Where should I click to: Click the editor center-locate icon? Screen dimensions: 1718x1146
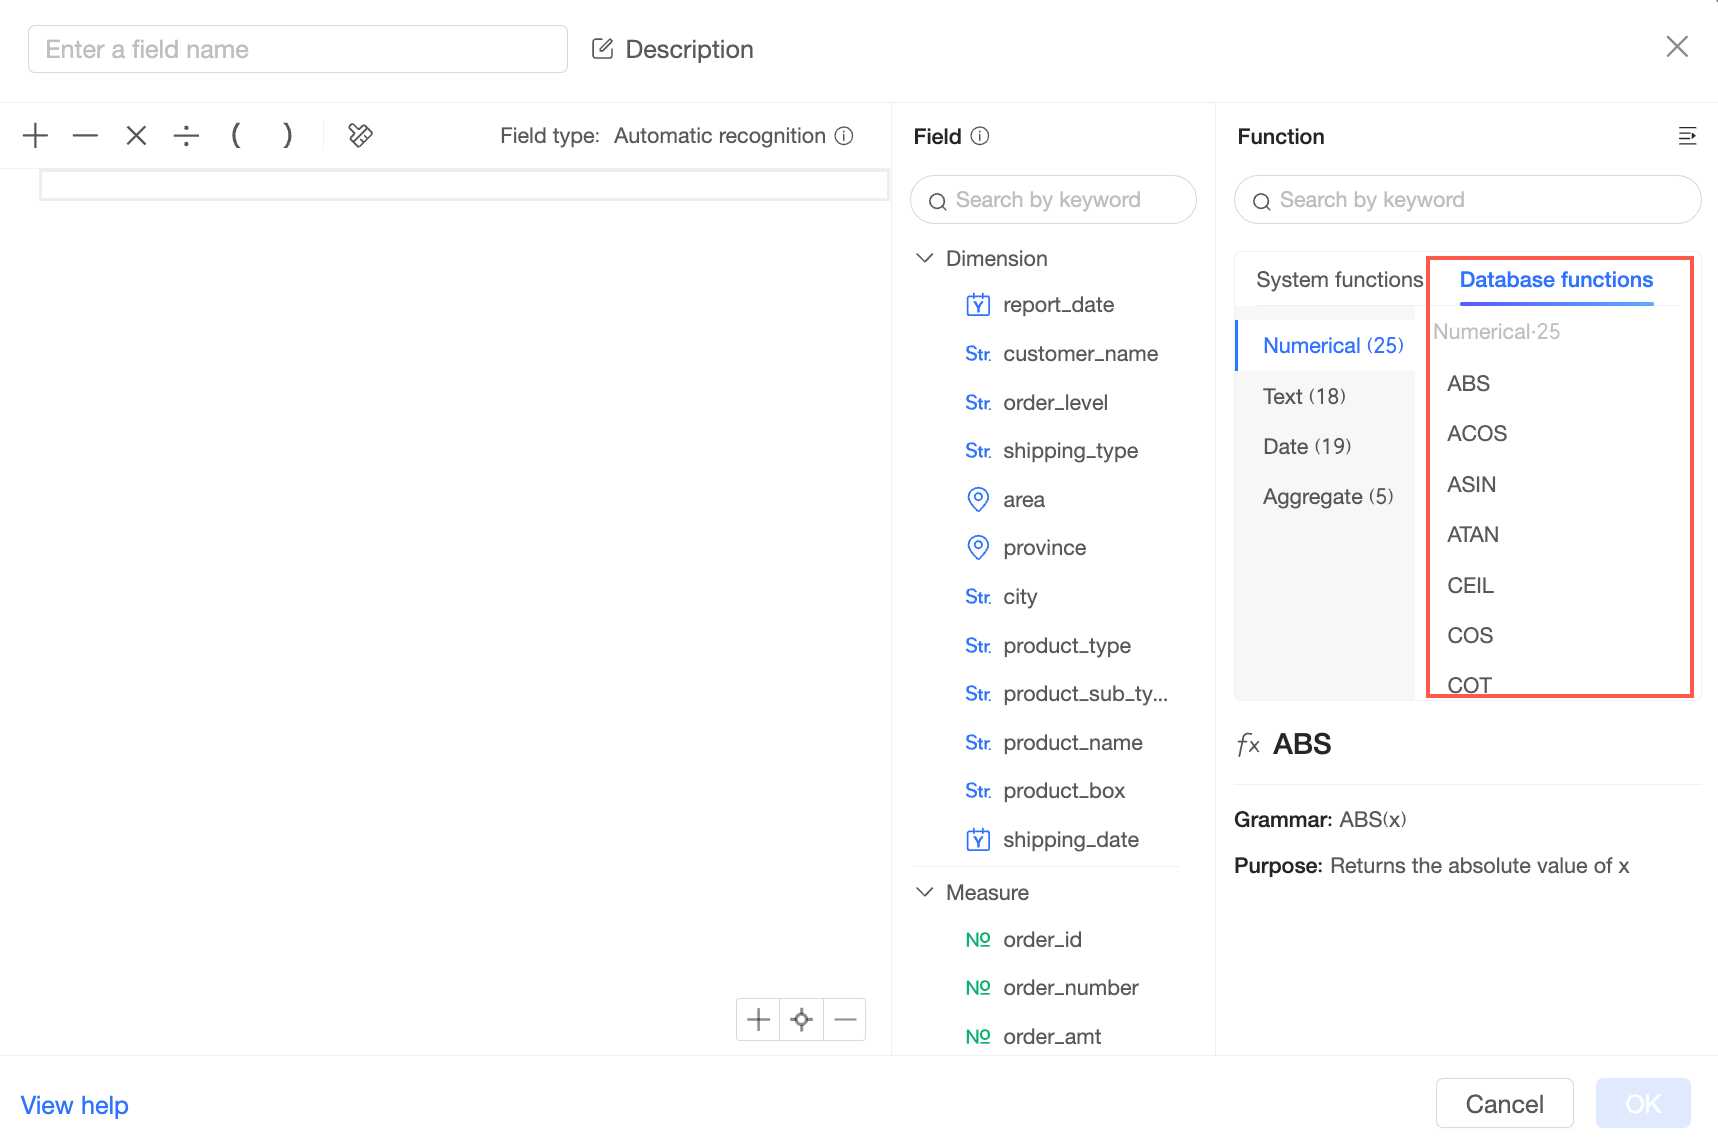coord(801,1020)
